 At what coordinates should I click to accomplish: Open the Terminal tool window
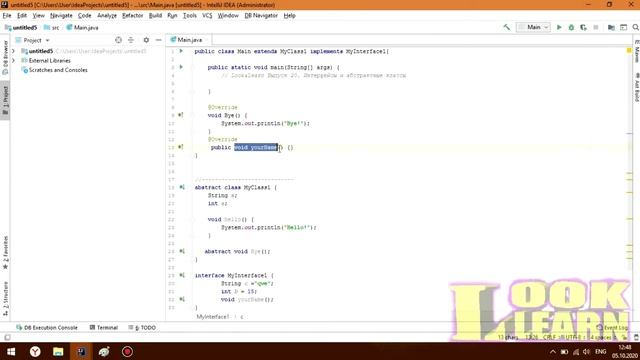point(104,327)
